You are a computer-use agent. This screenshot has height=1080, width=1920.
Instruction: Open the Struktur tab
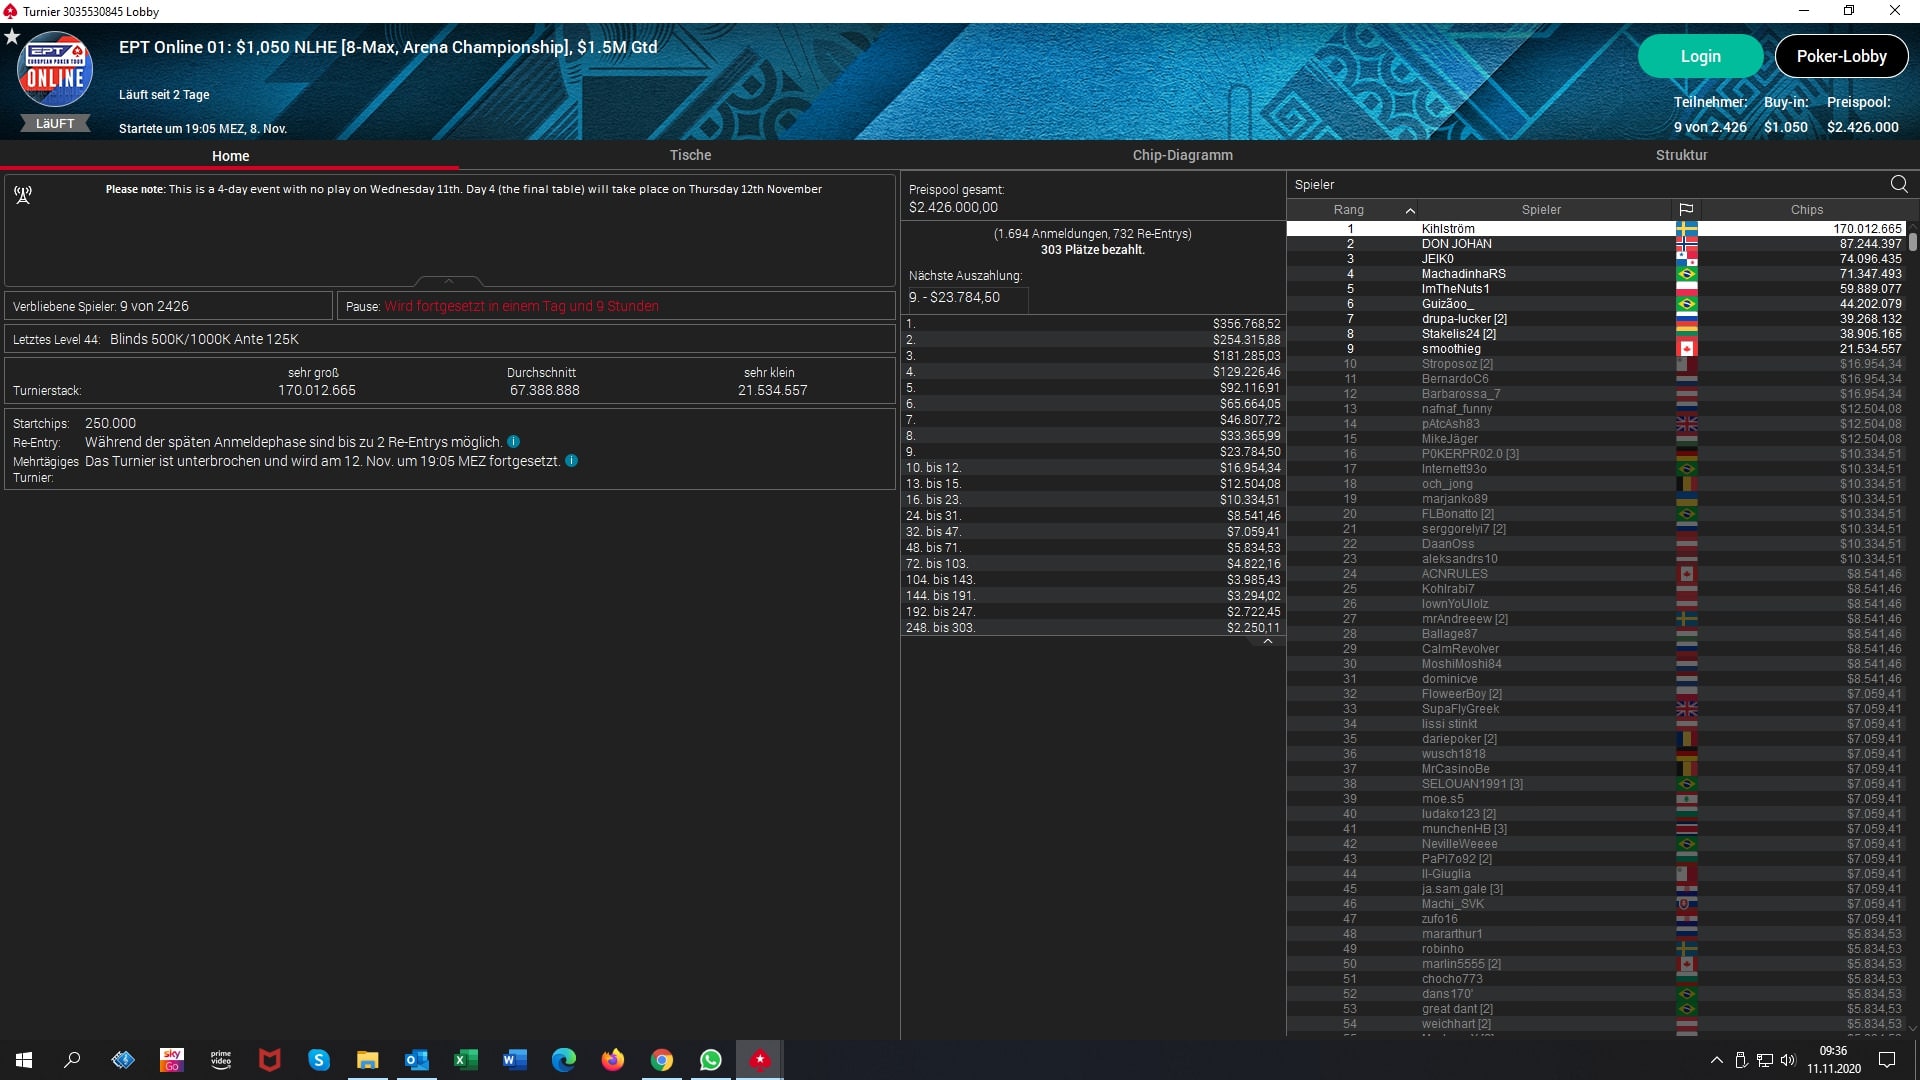click(1681, 155)
